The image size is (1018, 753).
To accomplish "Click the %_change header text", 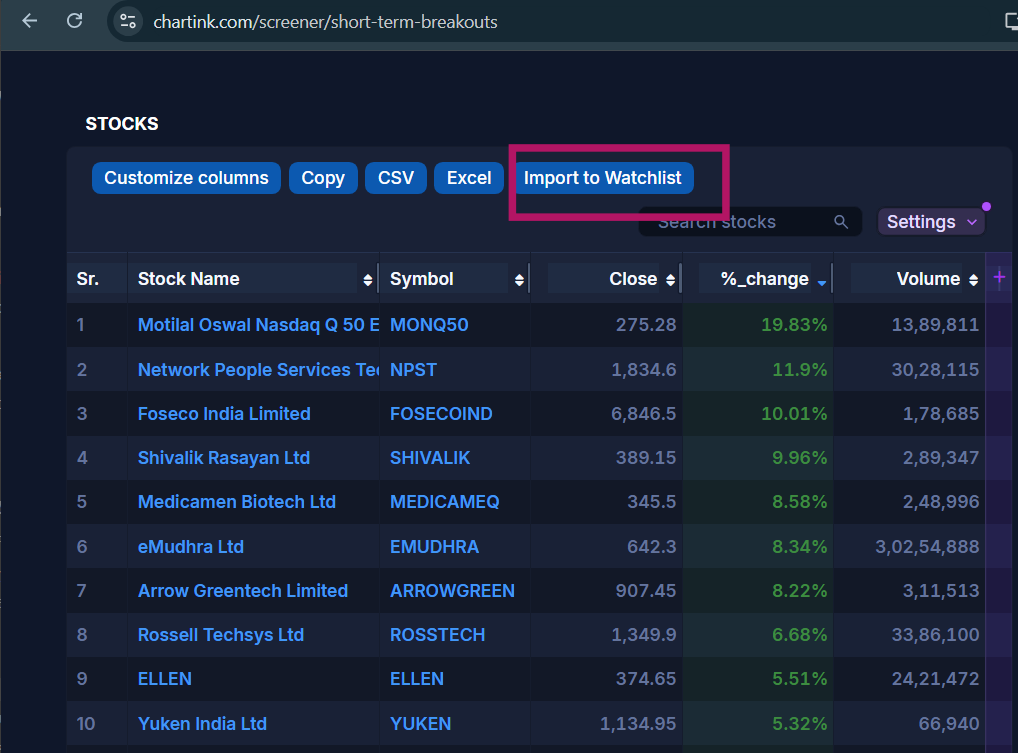I will (x=765, y=279).
